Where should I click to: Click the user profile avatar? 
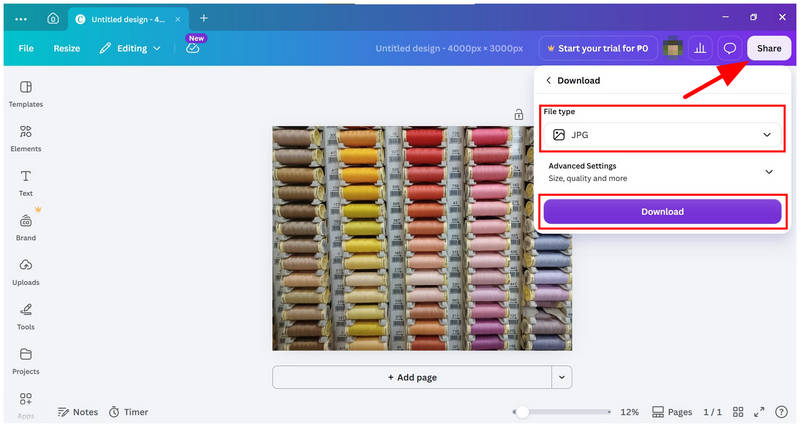coord(672,48)
